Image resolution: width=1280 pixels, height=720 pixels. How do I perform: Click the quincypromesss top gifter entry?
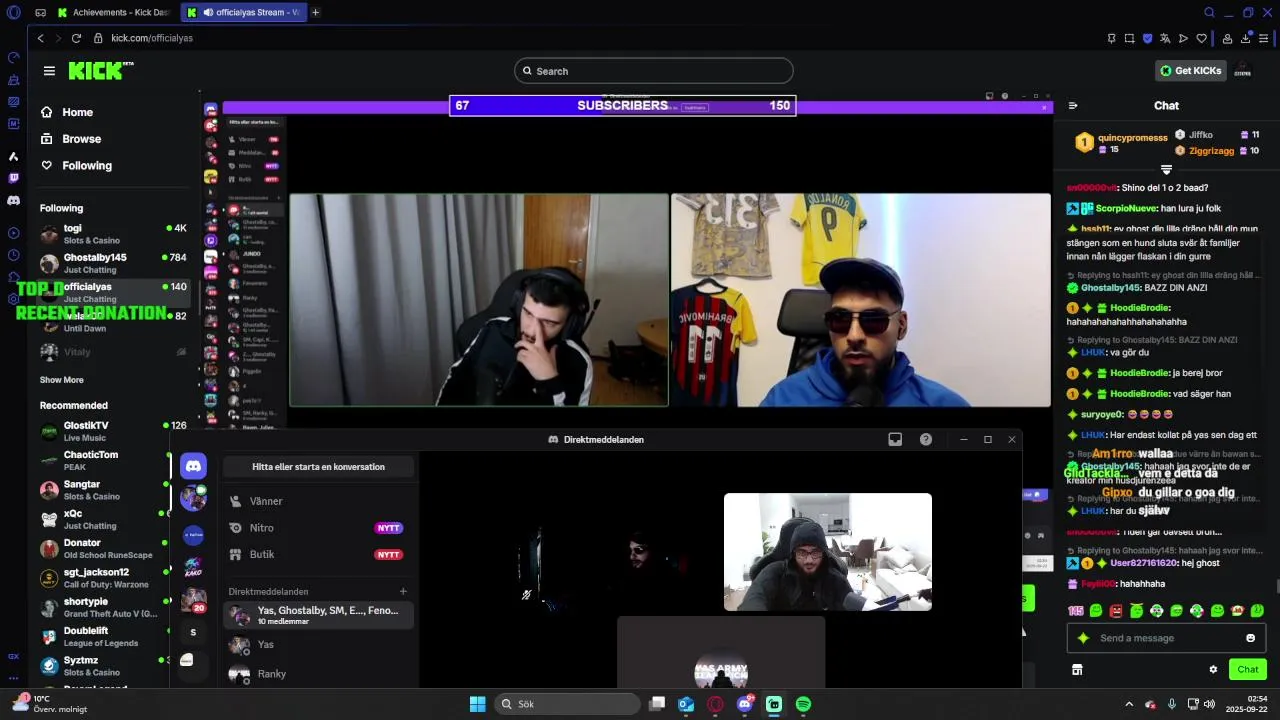(1122, 143)
